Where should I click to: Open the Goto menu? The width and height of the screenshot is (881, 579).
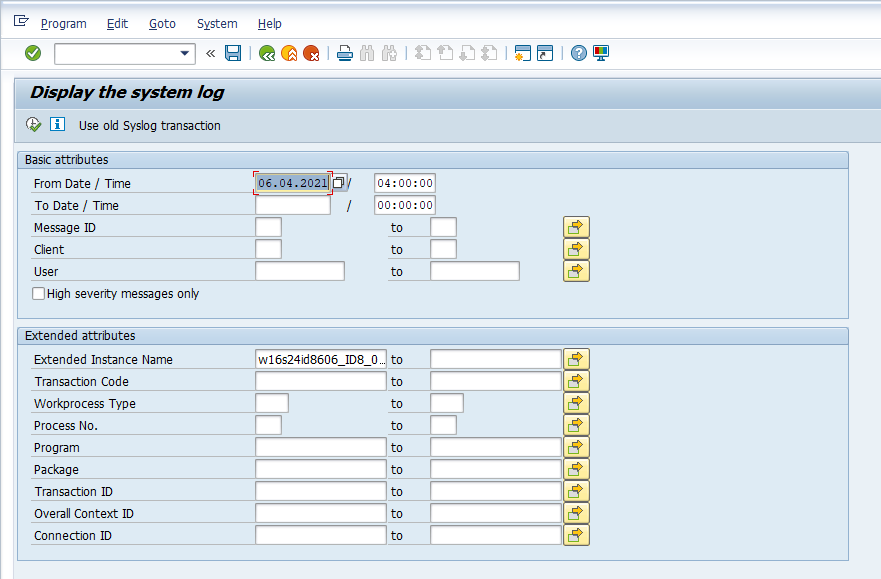pyautogui.click(x=162, y=23)
